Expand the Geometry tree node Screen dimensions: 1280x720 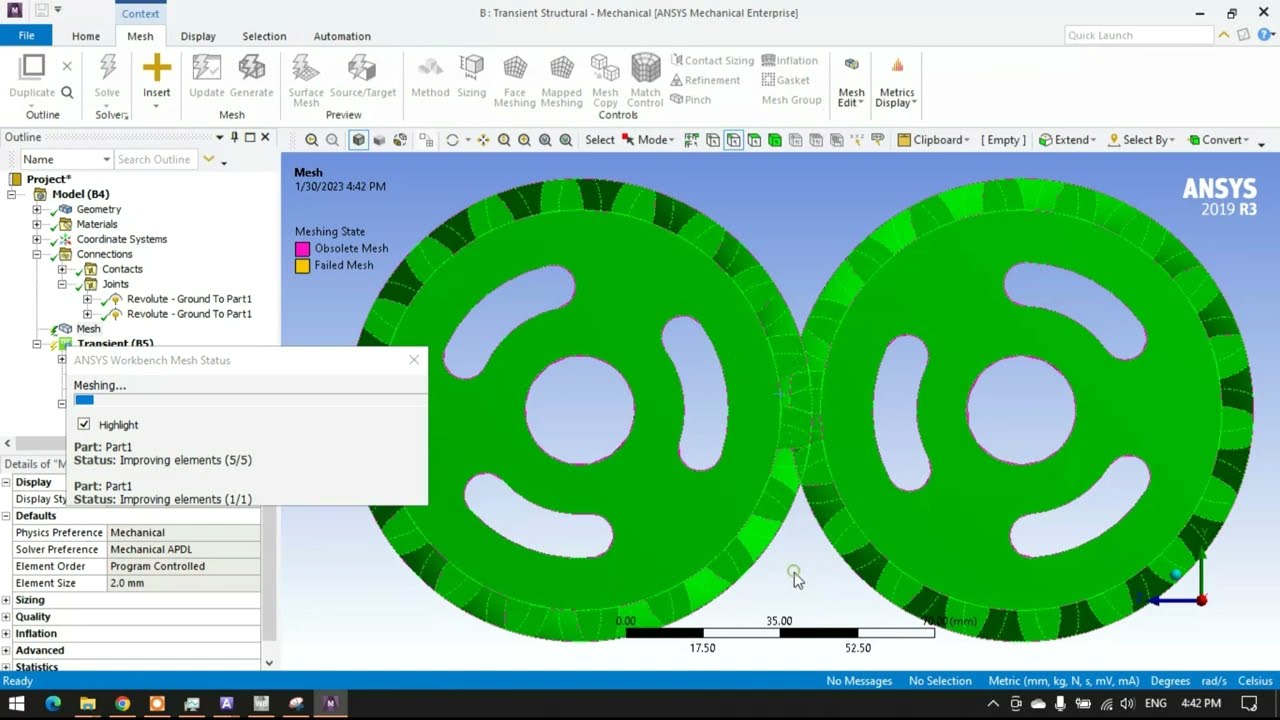37,209
